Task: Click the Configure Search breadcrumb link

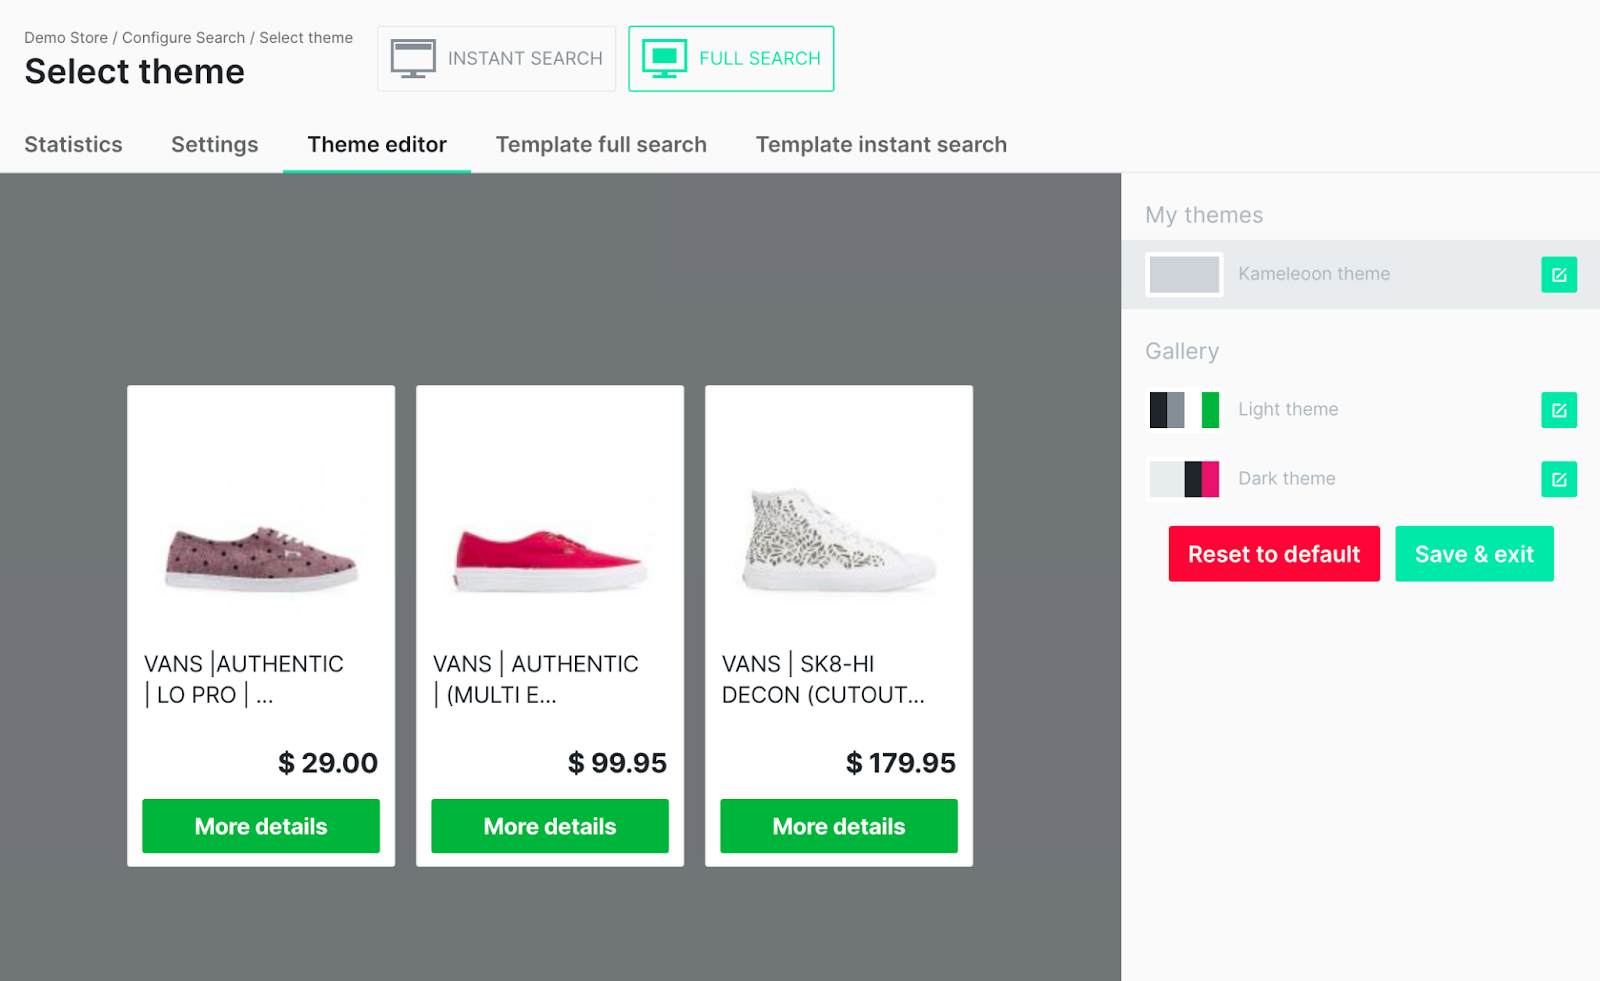Action: click(x=183, y=38)
